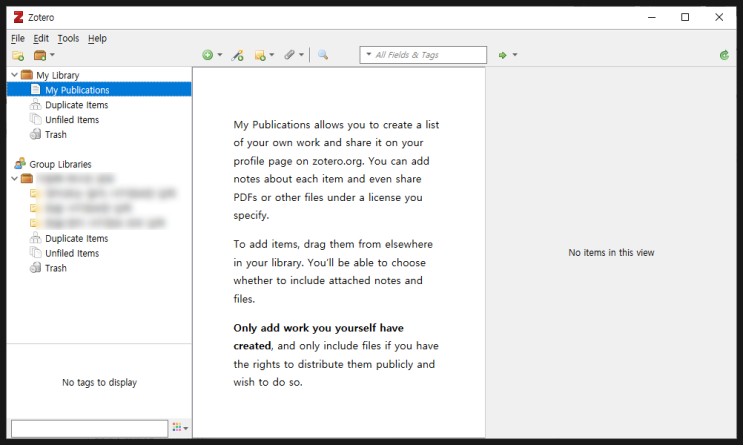Screen dimensions: 743x445
Task: Select Duplicate Items under My Library
Action: click(76, 105)
